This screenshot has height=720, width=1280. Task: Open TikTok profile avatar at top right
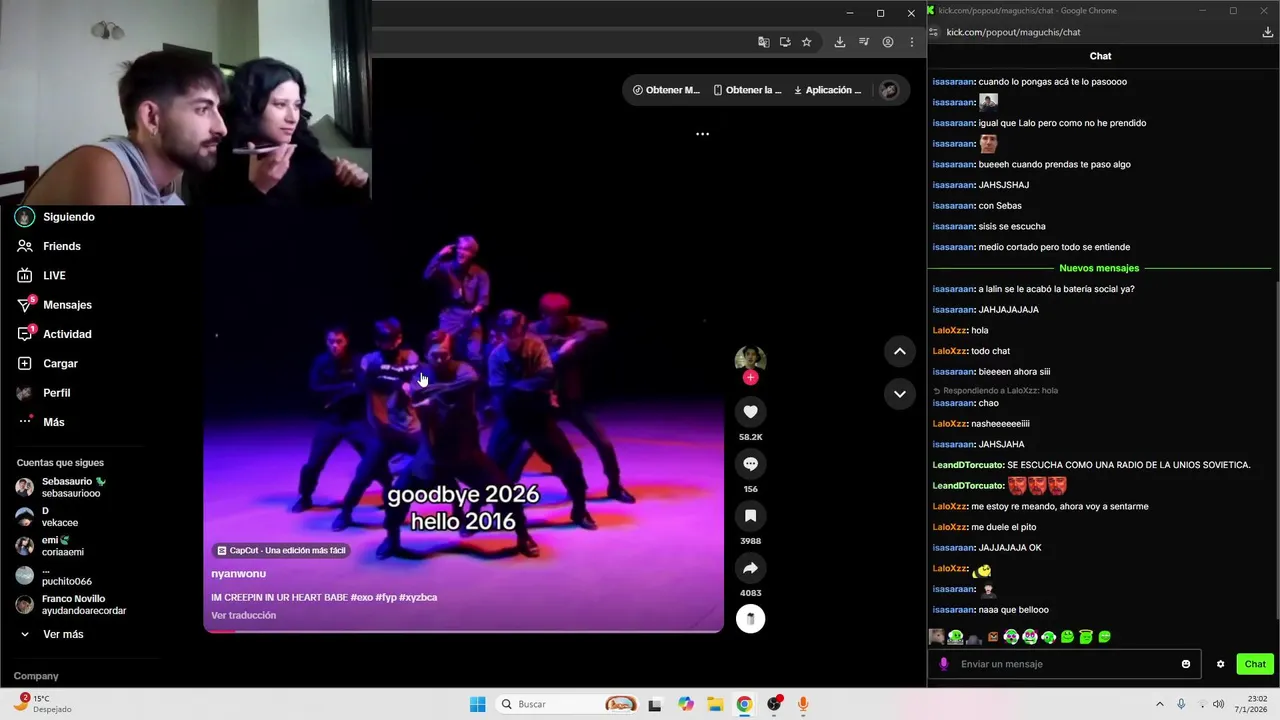coord(888,90)
